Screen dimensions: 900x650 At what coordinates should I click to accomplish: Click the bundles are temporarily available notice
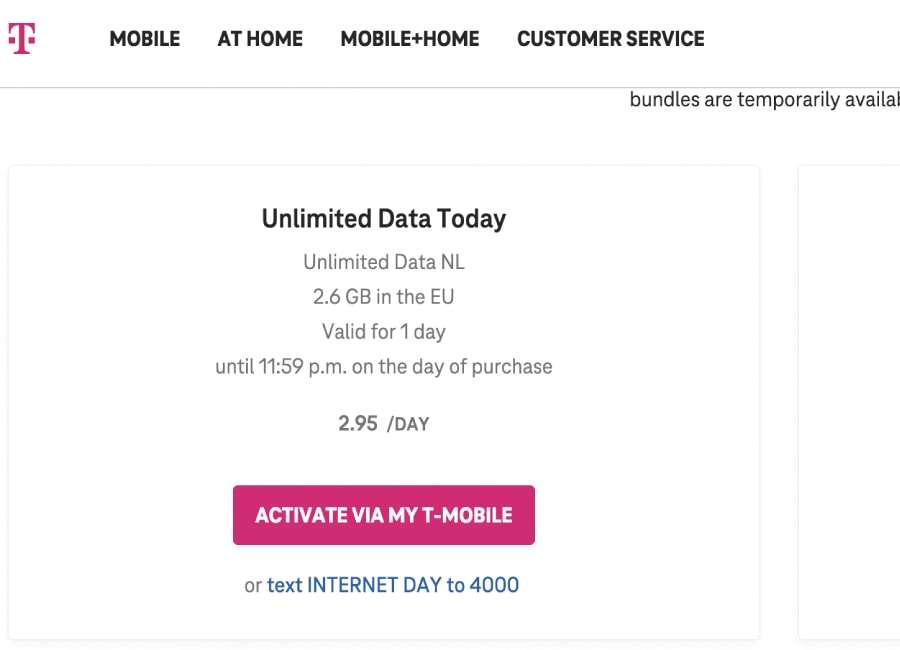765,99
